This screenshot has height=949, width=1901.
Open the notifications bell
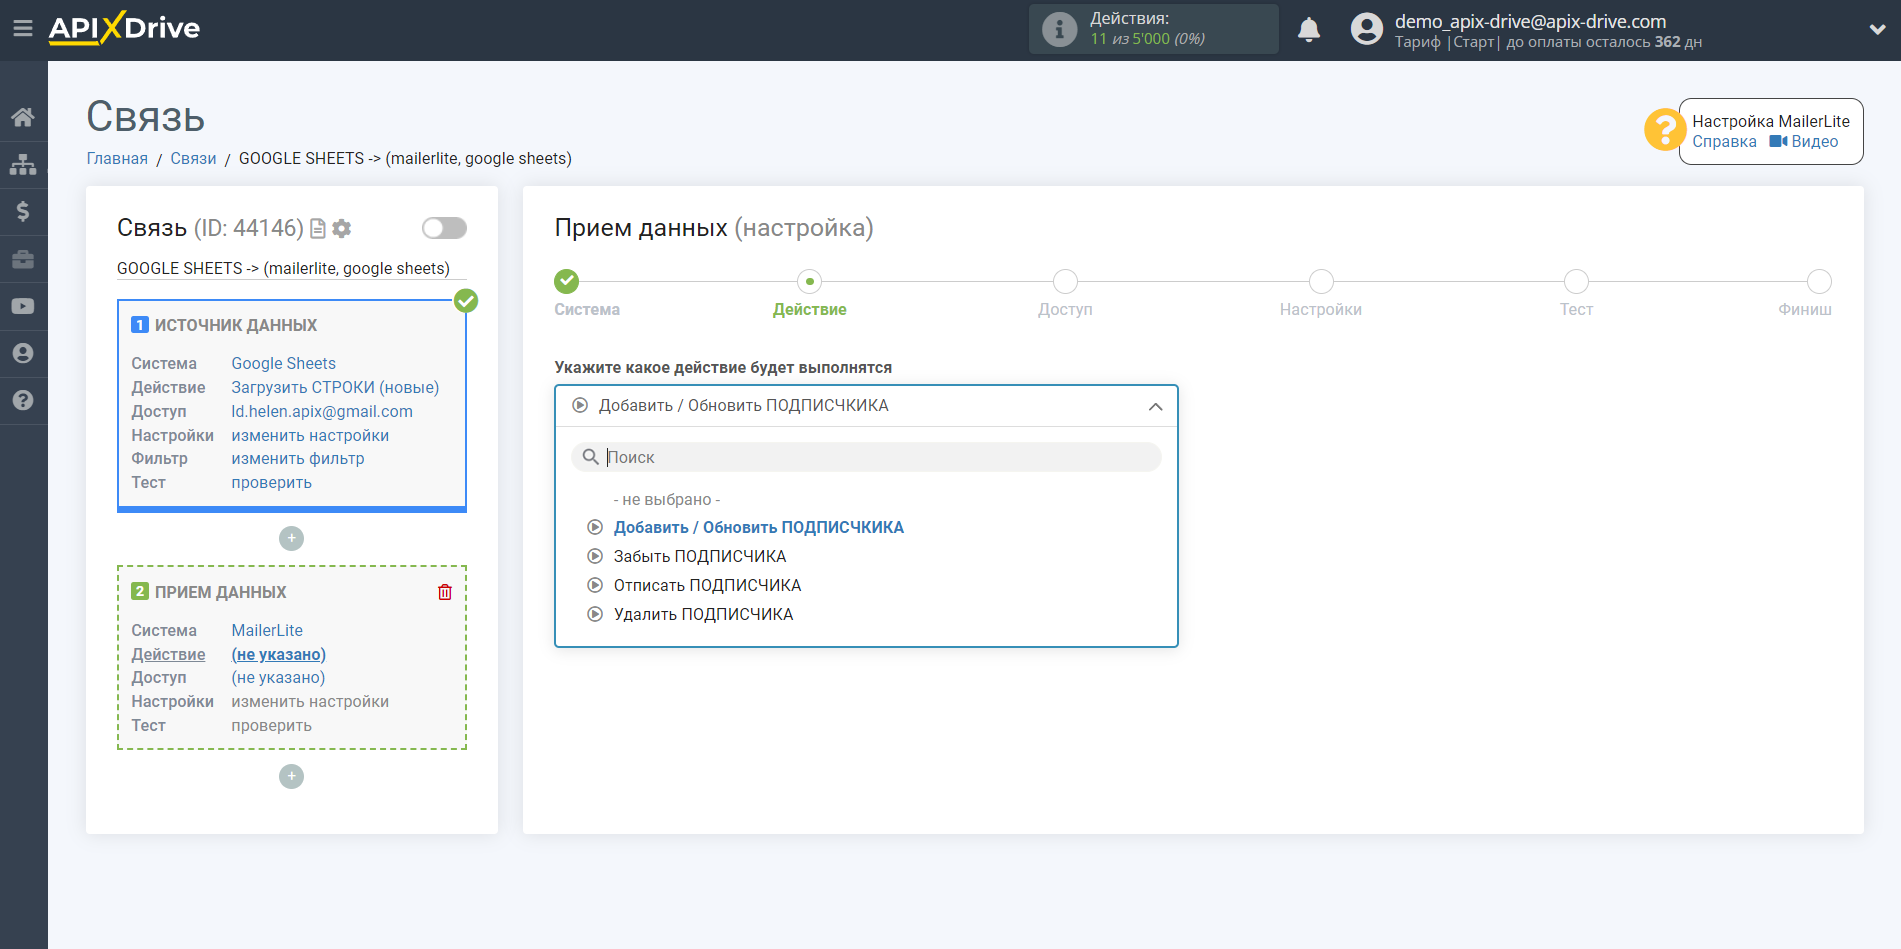pos(1309,30)
